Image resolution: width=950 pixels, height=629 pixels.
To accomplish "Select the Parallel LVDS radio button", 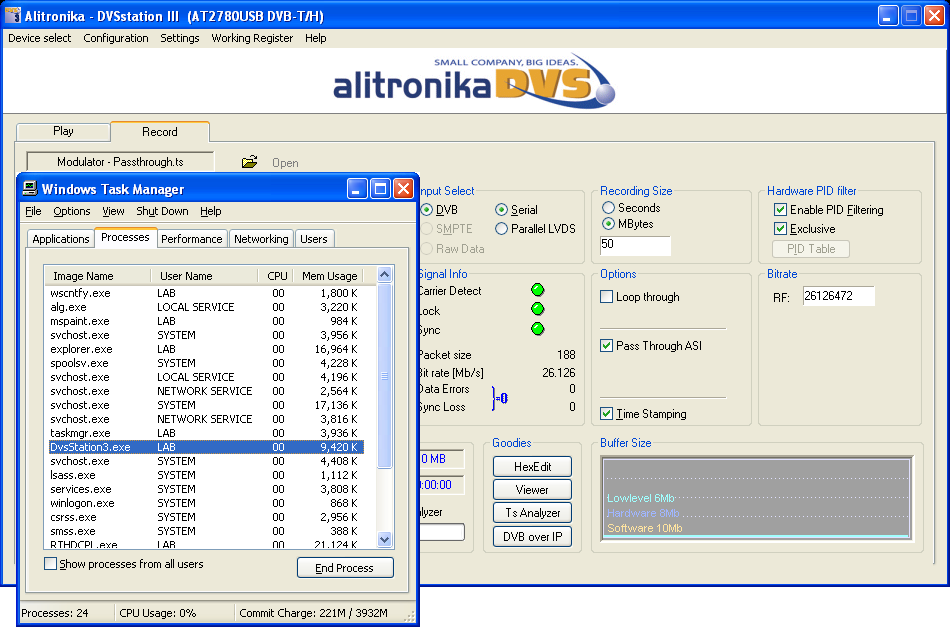I will coord(501,228).
